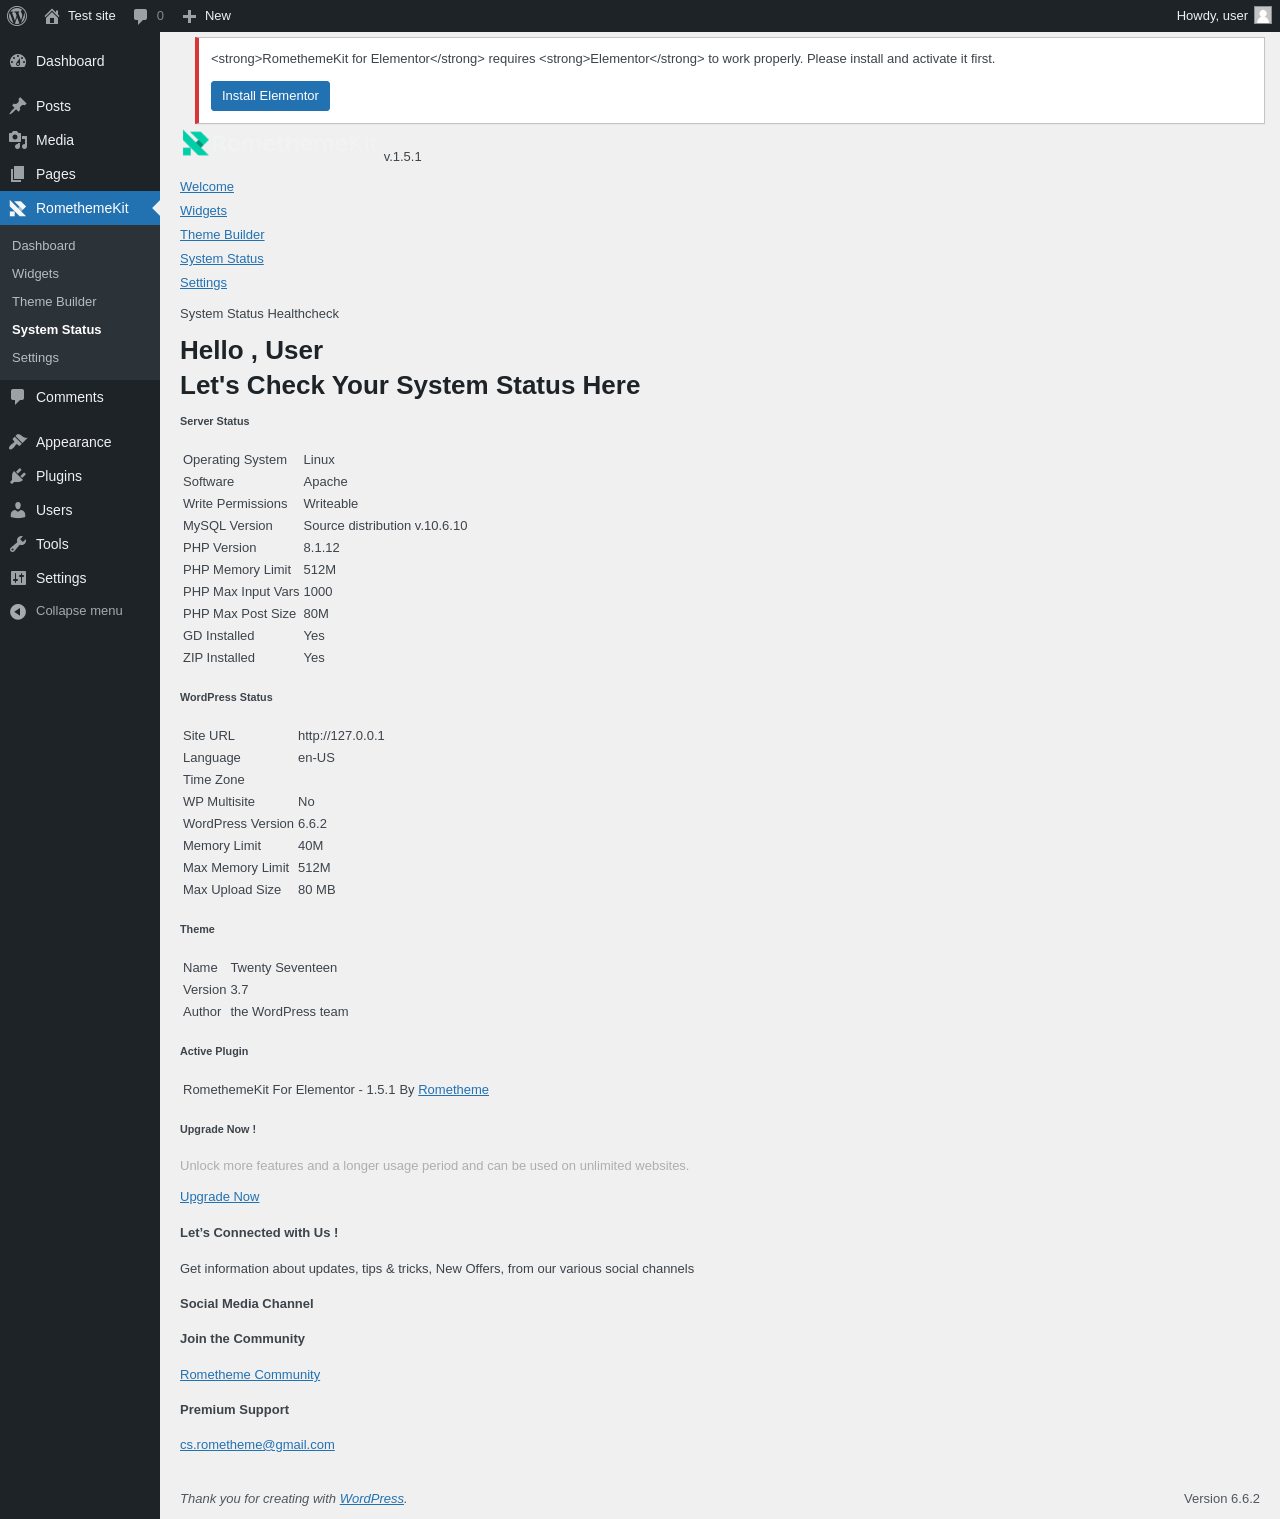Open the WordPress footer link
Viewport: 1280px width, 1519px height.
(372, 1499)
